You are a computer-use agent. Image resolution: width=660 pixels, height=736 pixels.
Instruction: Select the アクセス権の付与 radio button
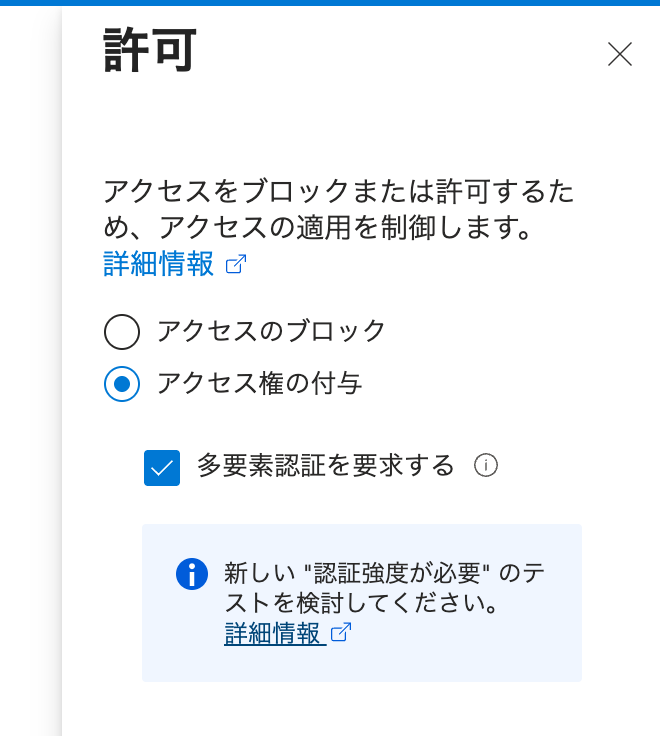(x=122, y=383)
